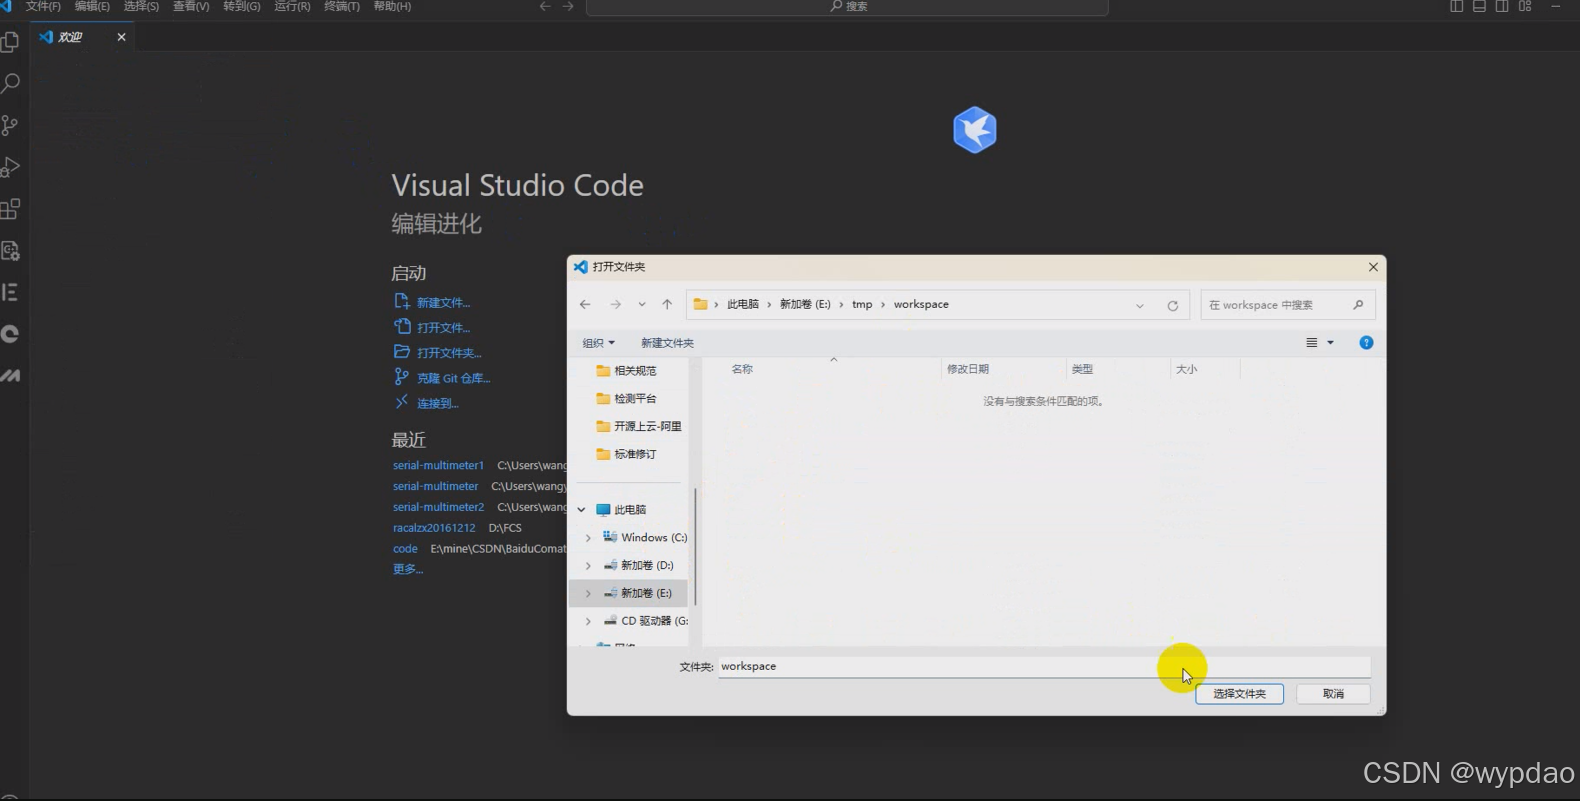
Task: Sort by 修改日期 column header
Action: click(x=968, y=370)
